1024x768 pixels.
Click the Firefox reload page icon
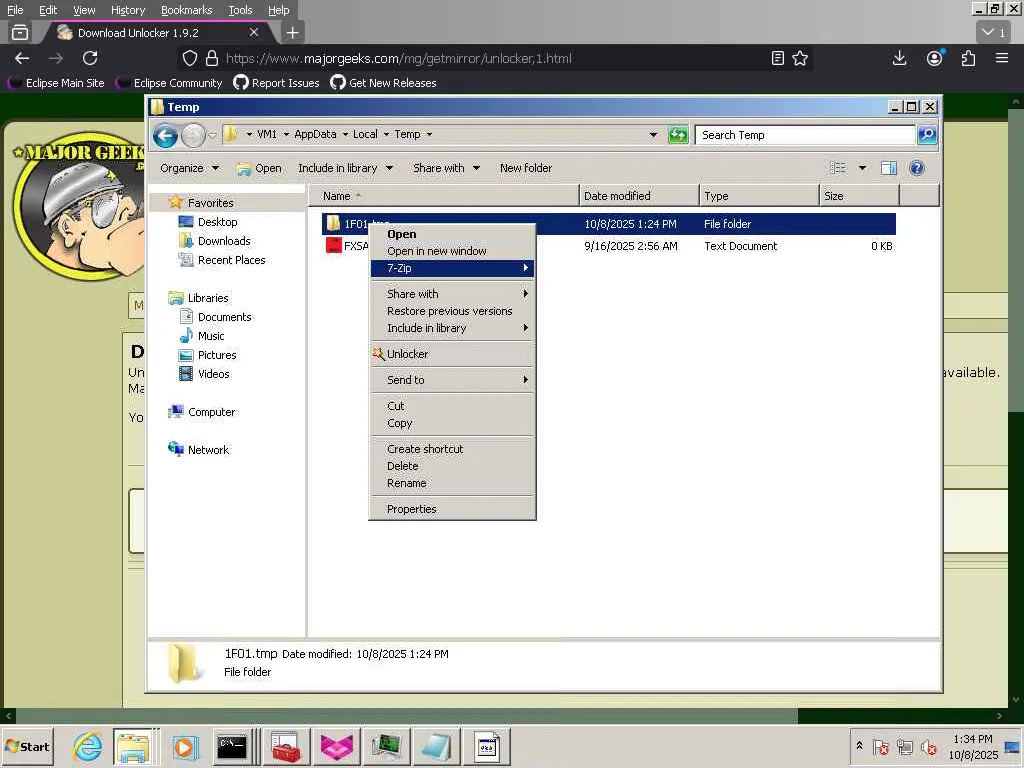[x=90, y=58]
